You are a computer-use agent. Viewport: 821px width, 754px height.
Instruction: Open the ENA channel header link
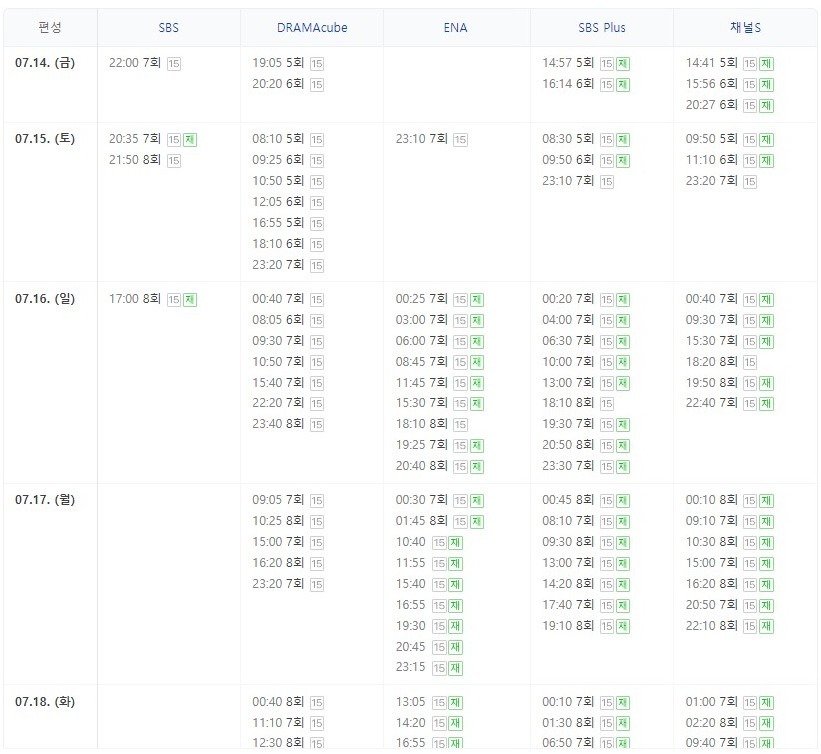(x=456, y=28)
